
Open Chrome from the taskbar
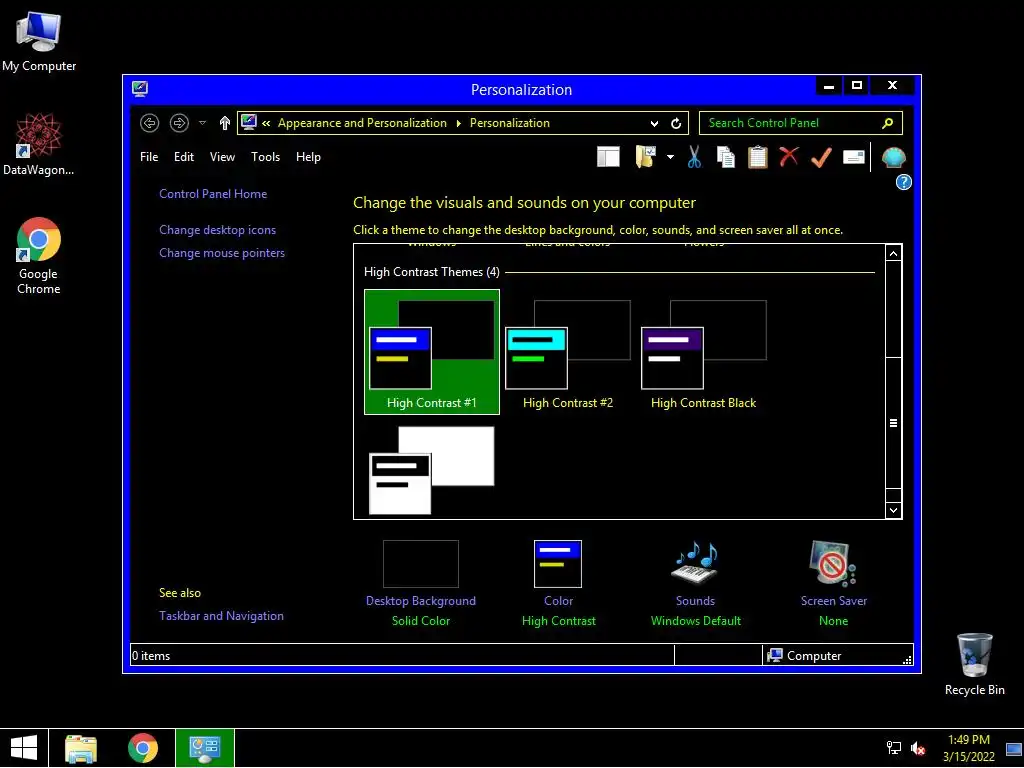pos(143,748)
